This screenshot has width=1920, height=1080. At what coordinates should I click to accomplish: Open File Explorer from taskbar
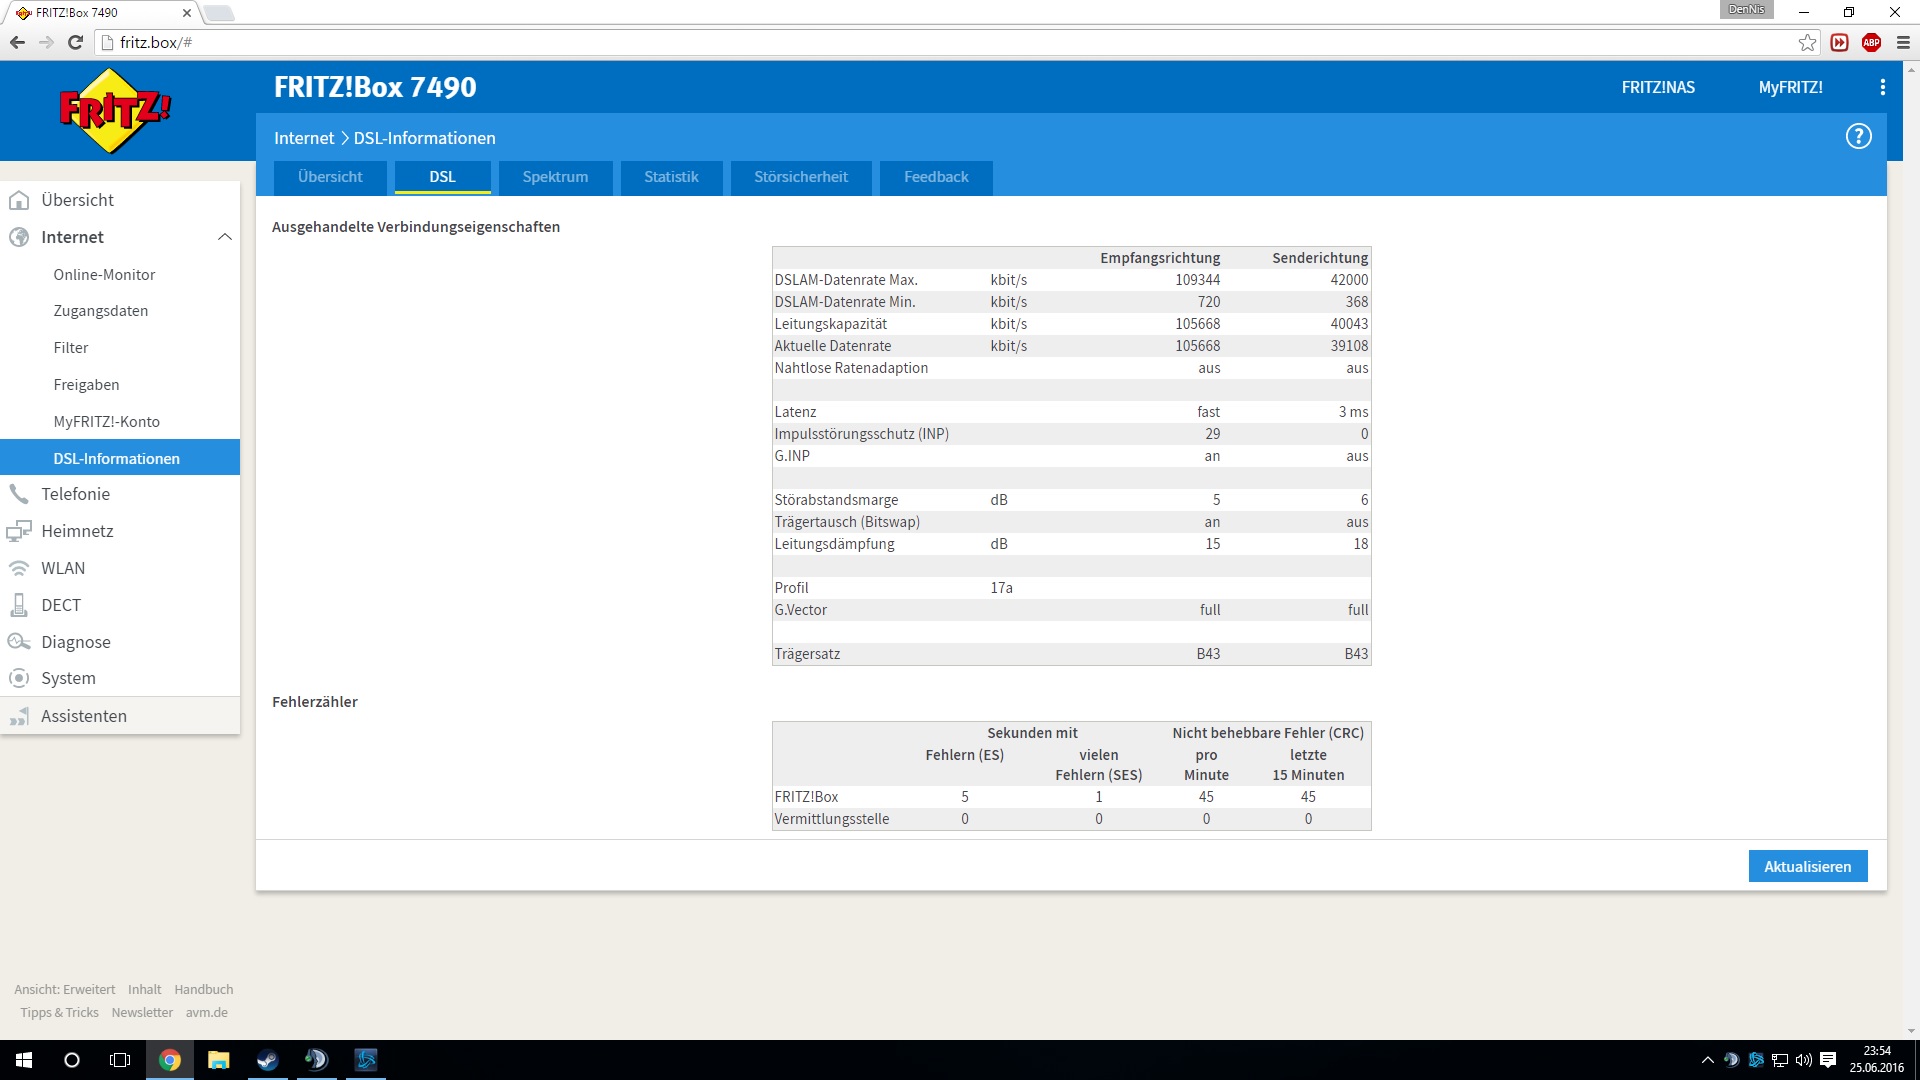[x=218, y=1060]
